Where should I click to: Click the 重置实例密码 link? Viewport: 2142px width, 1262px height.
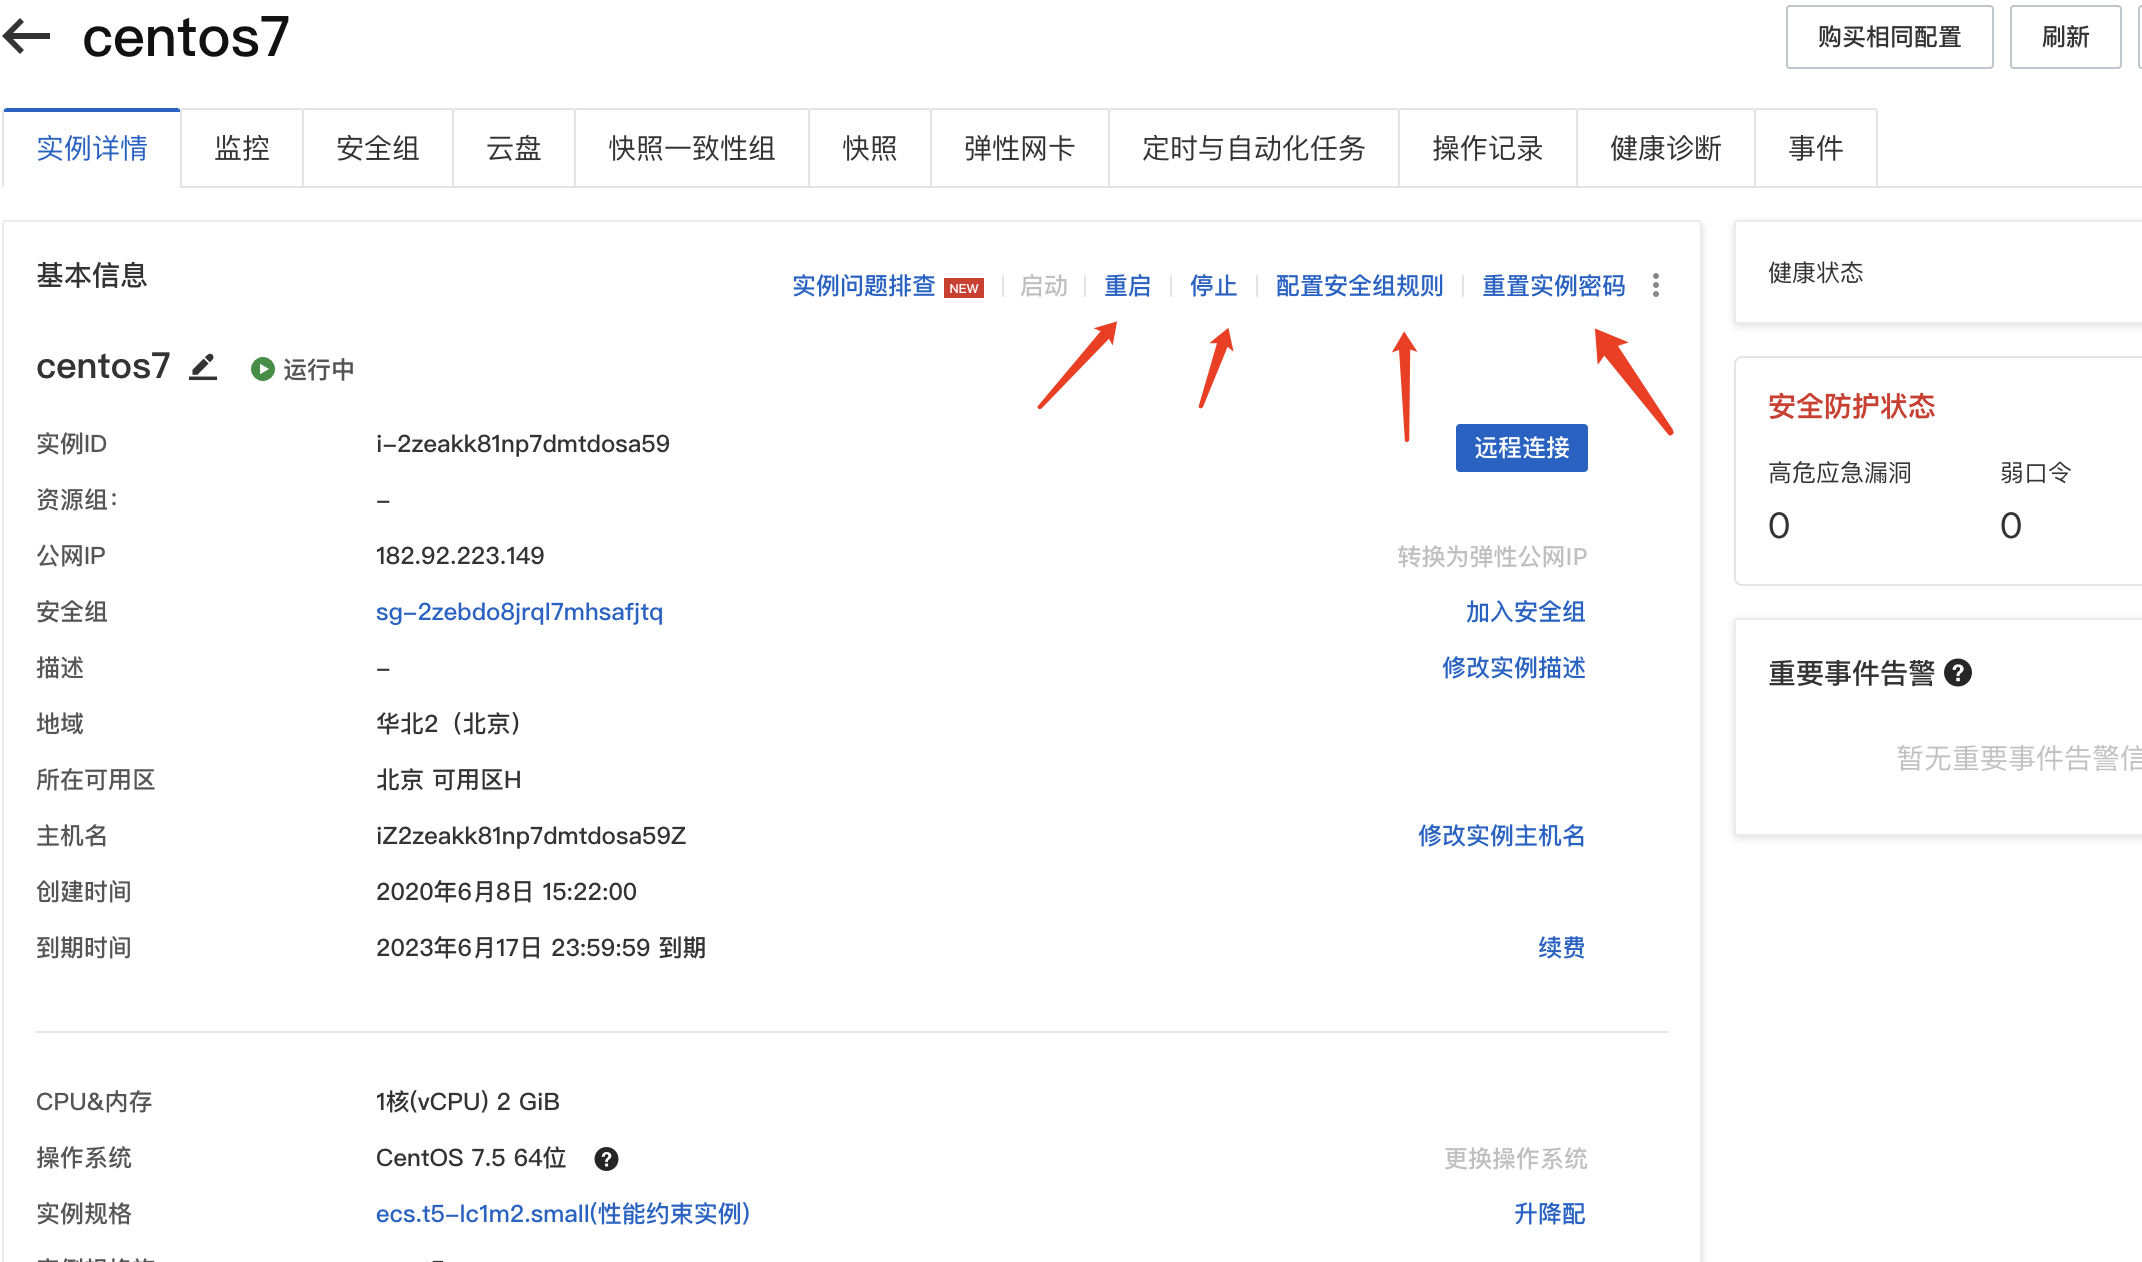coord(1553,286)
